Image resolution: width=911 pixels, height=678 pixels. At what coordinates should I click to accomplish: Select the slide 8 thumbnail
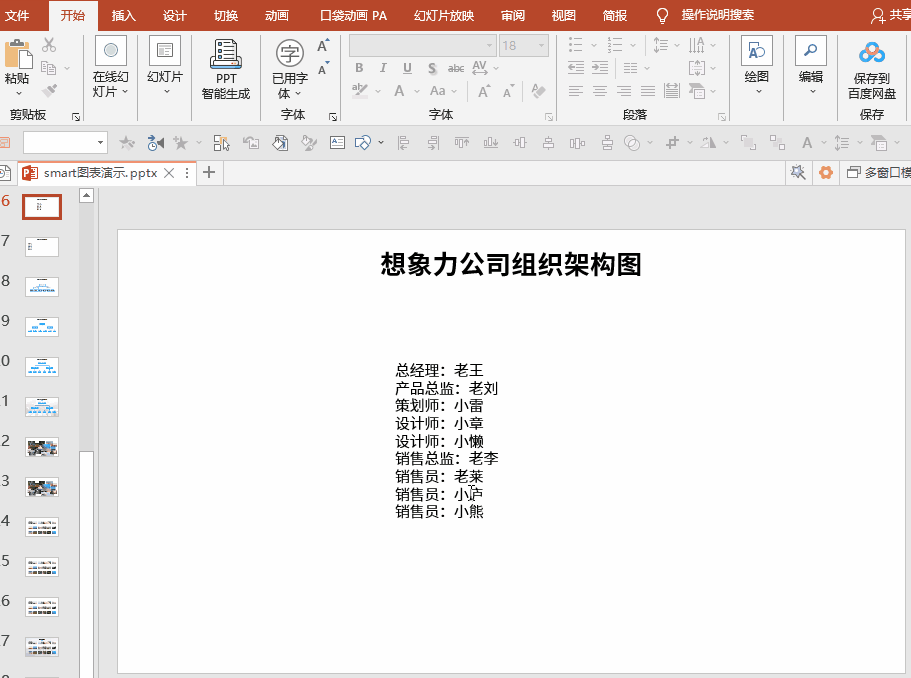point(42,287)
